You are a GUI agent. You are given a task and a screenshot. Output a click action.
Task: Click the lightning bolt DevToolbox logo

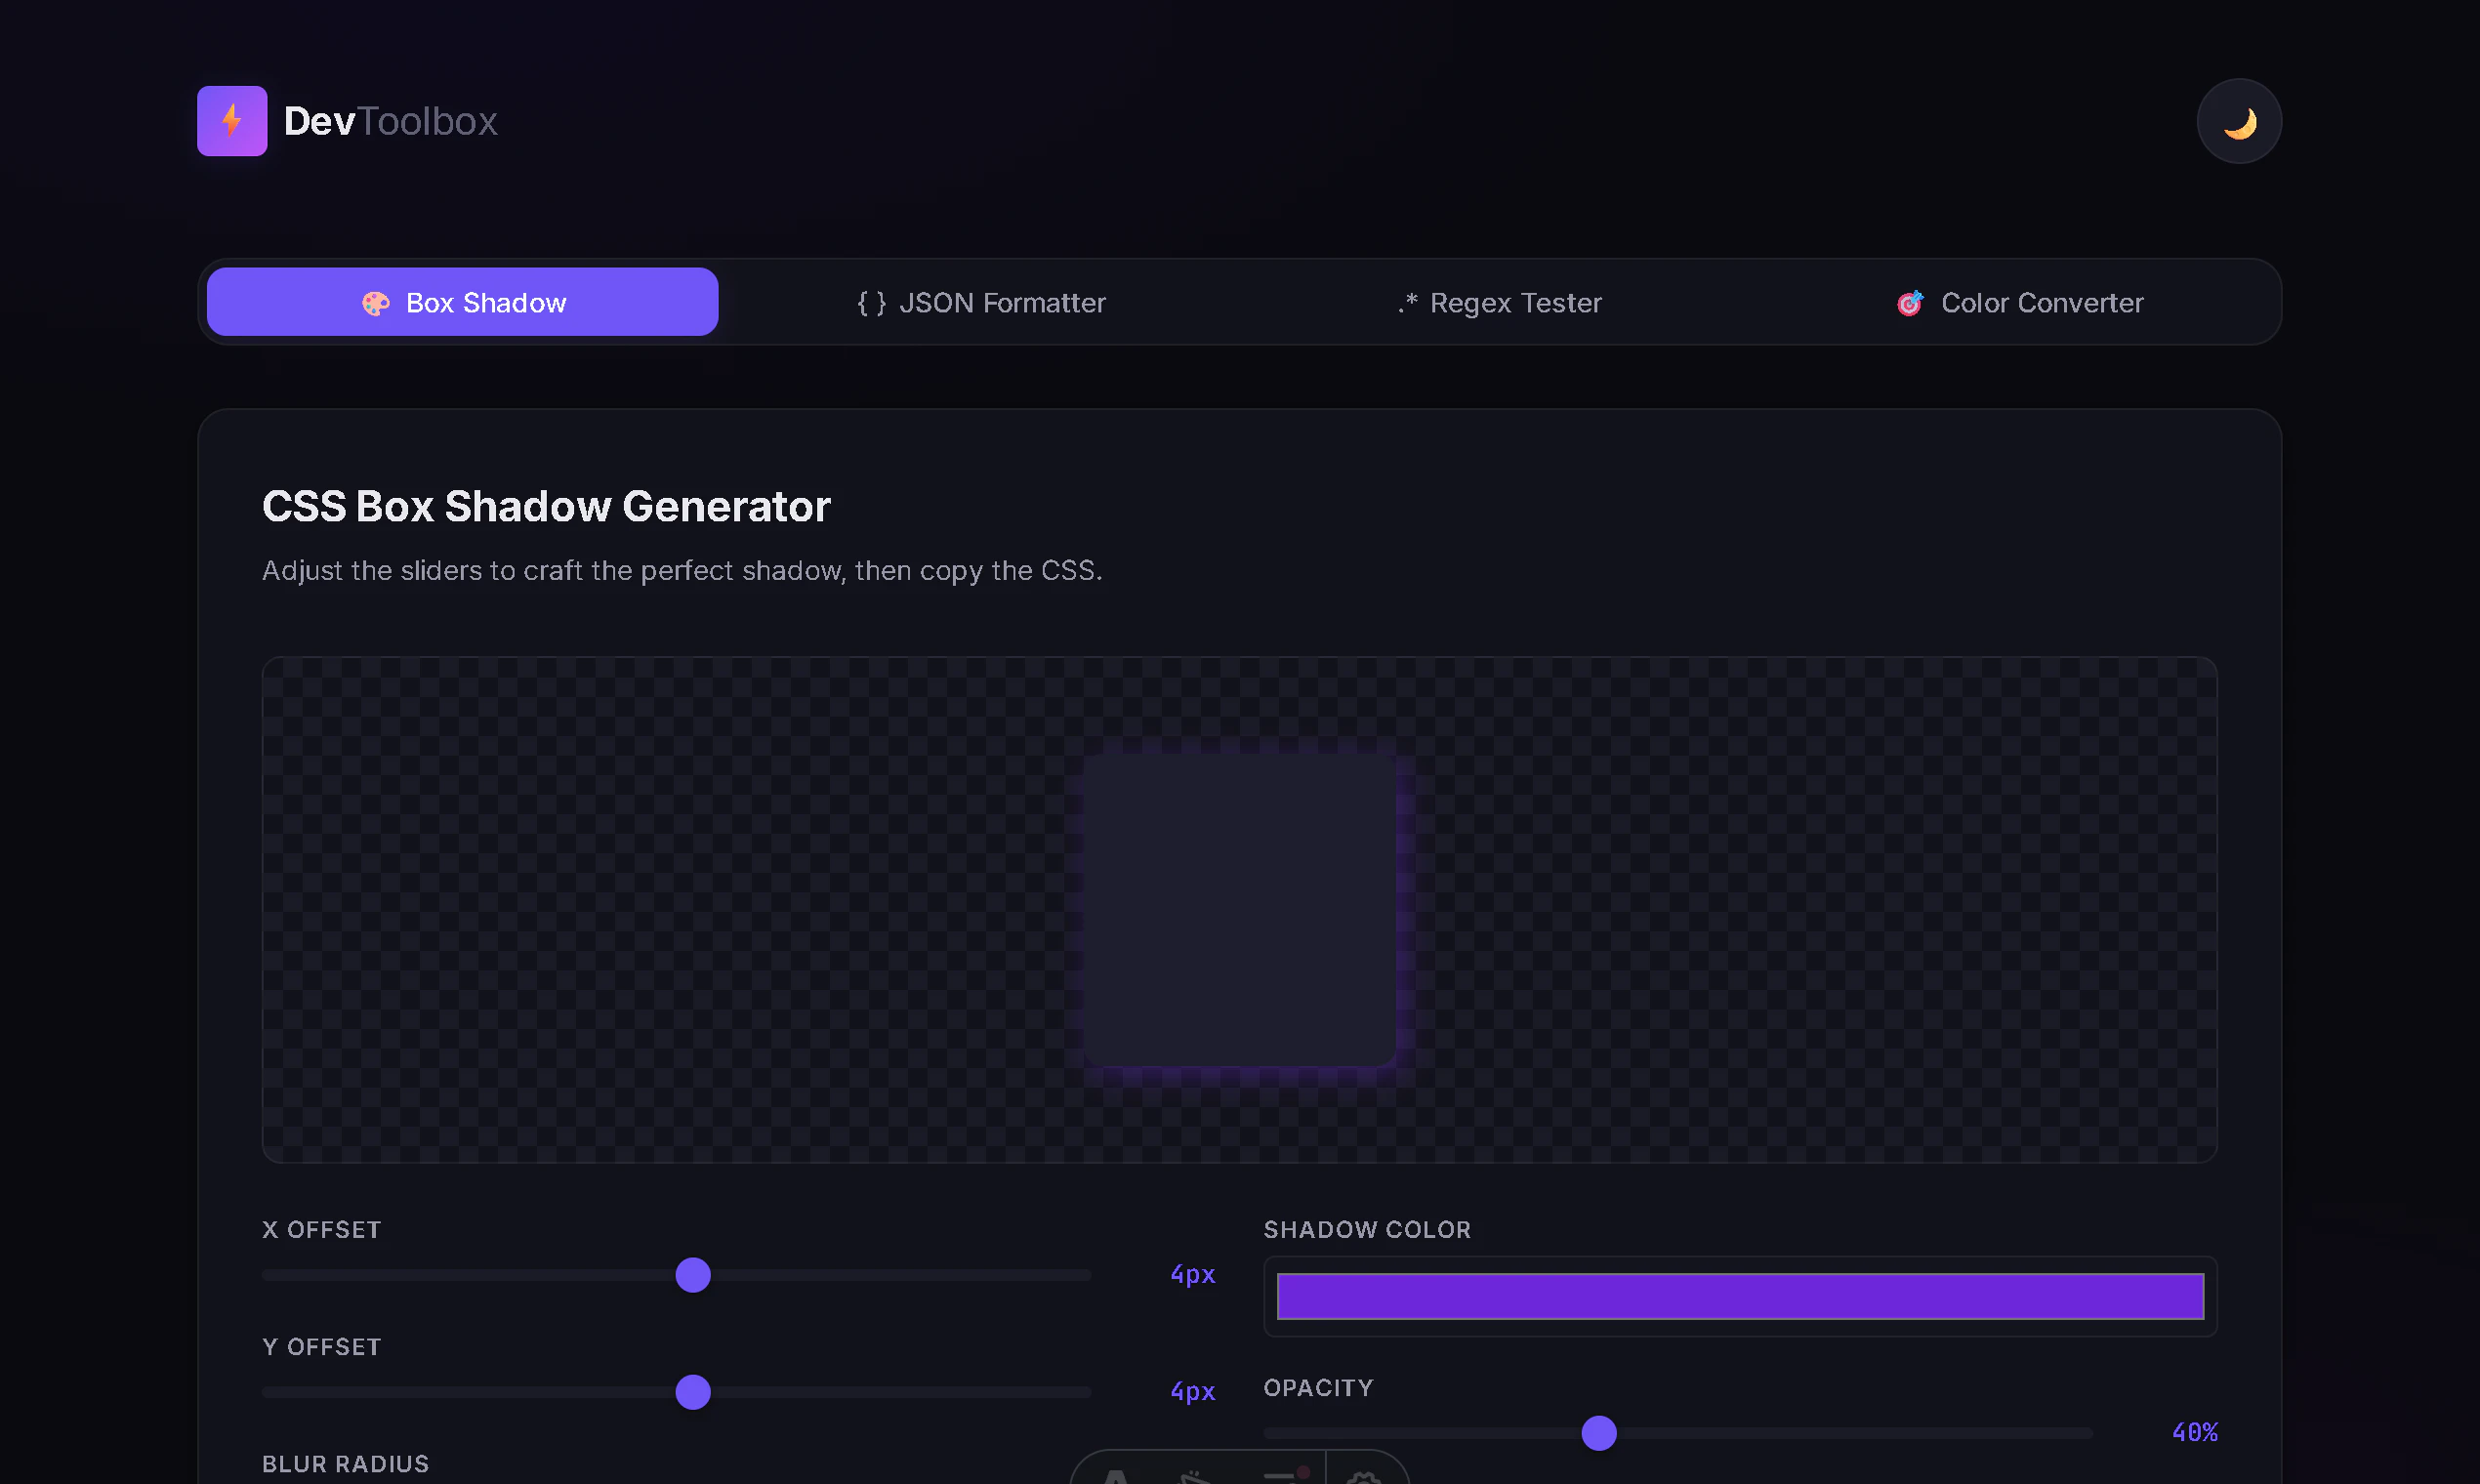point(232,121)
